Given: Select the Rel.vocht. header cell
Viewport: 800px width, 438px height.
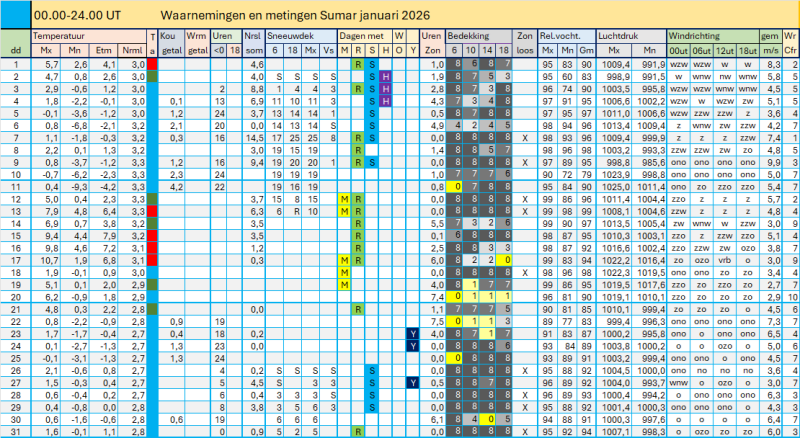Looking at the screenshot, I should 567,36.
